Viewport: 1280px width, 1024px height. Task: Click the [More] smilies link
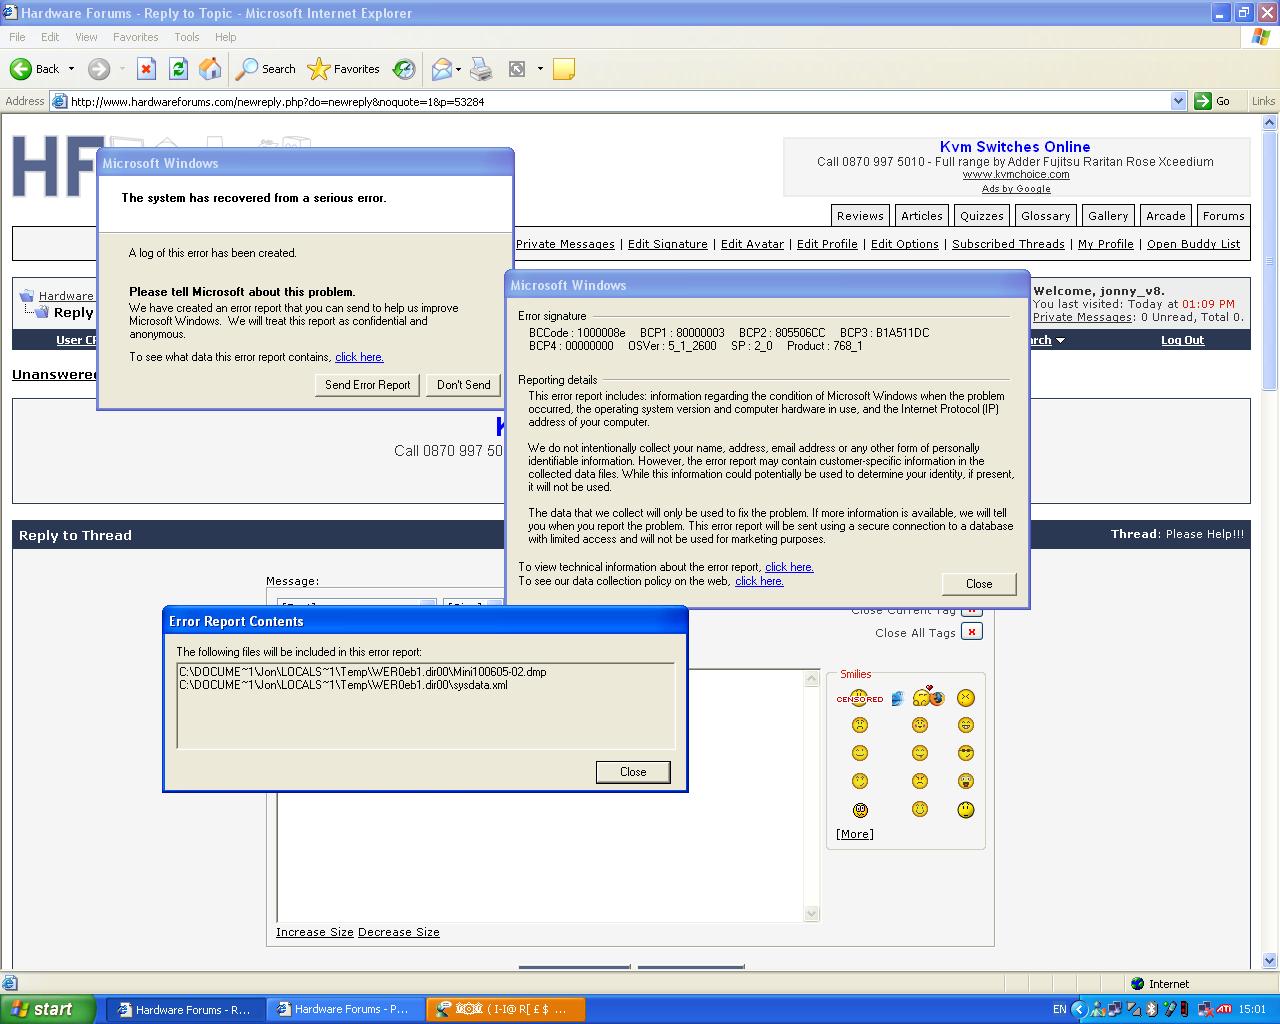[855, 834]
